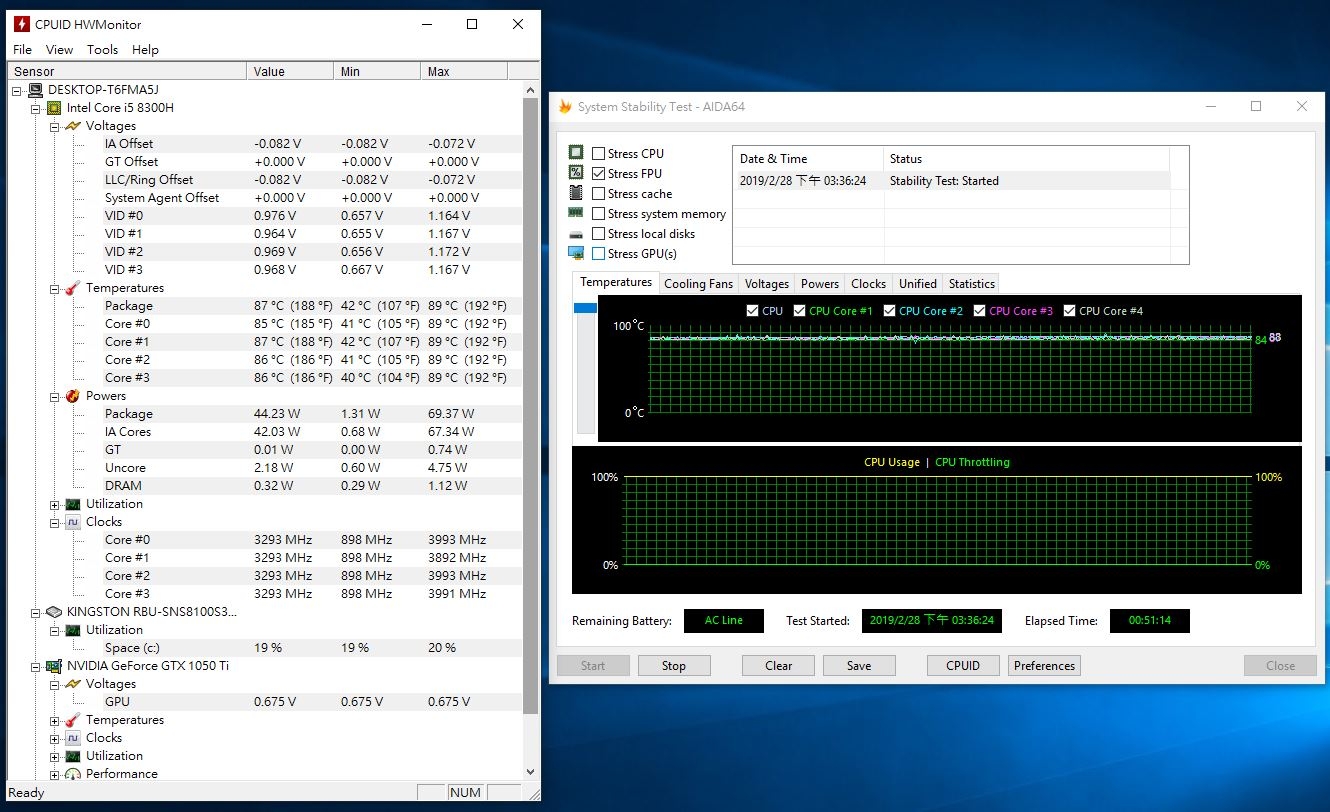Open the Help menu in HWMonitor
Screen dimensions: 1330x812
(x=145, y=49)
